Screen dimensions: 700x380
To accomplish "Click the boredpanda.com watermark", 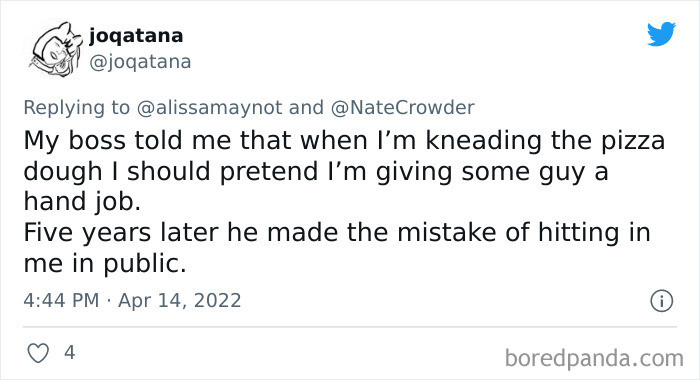I will 594,359.
